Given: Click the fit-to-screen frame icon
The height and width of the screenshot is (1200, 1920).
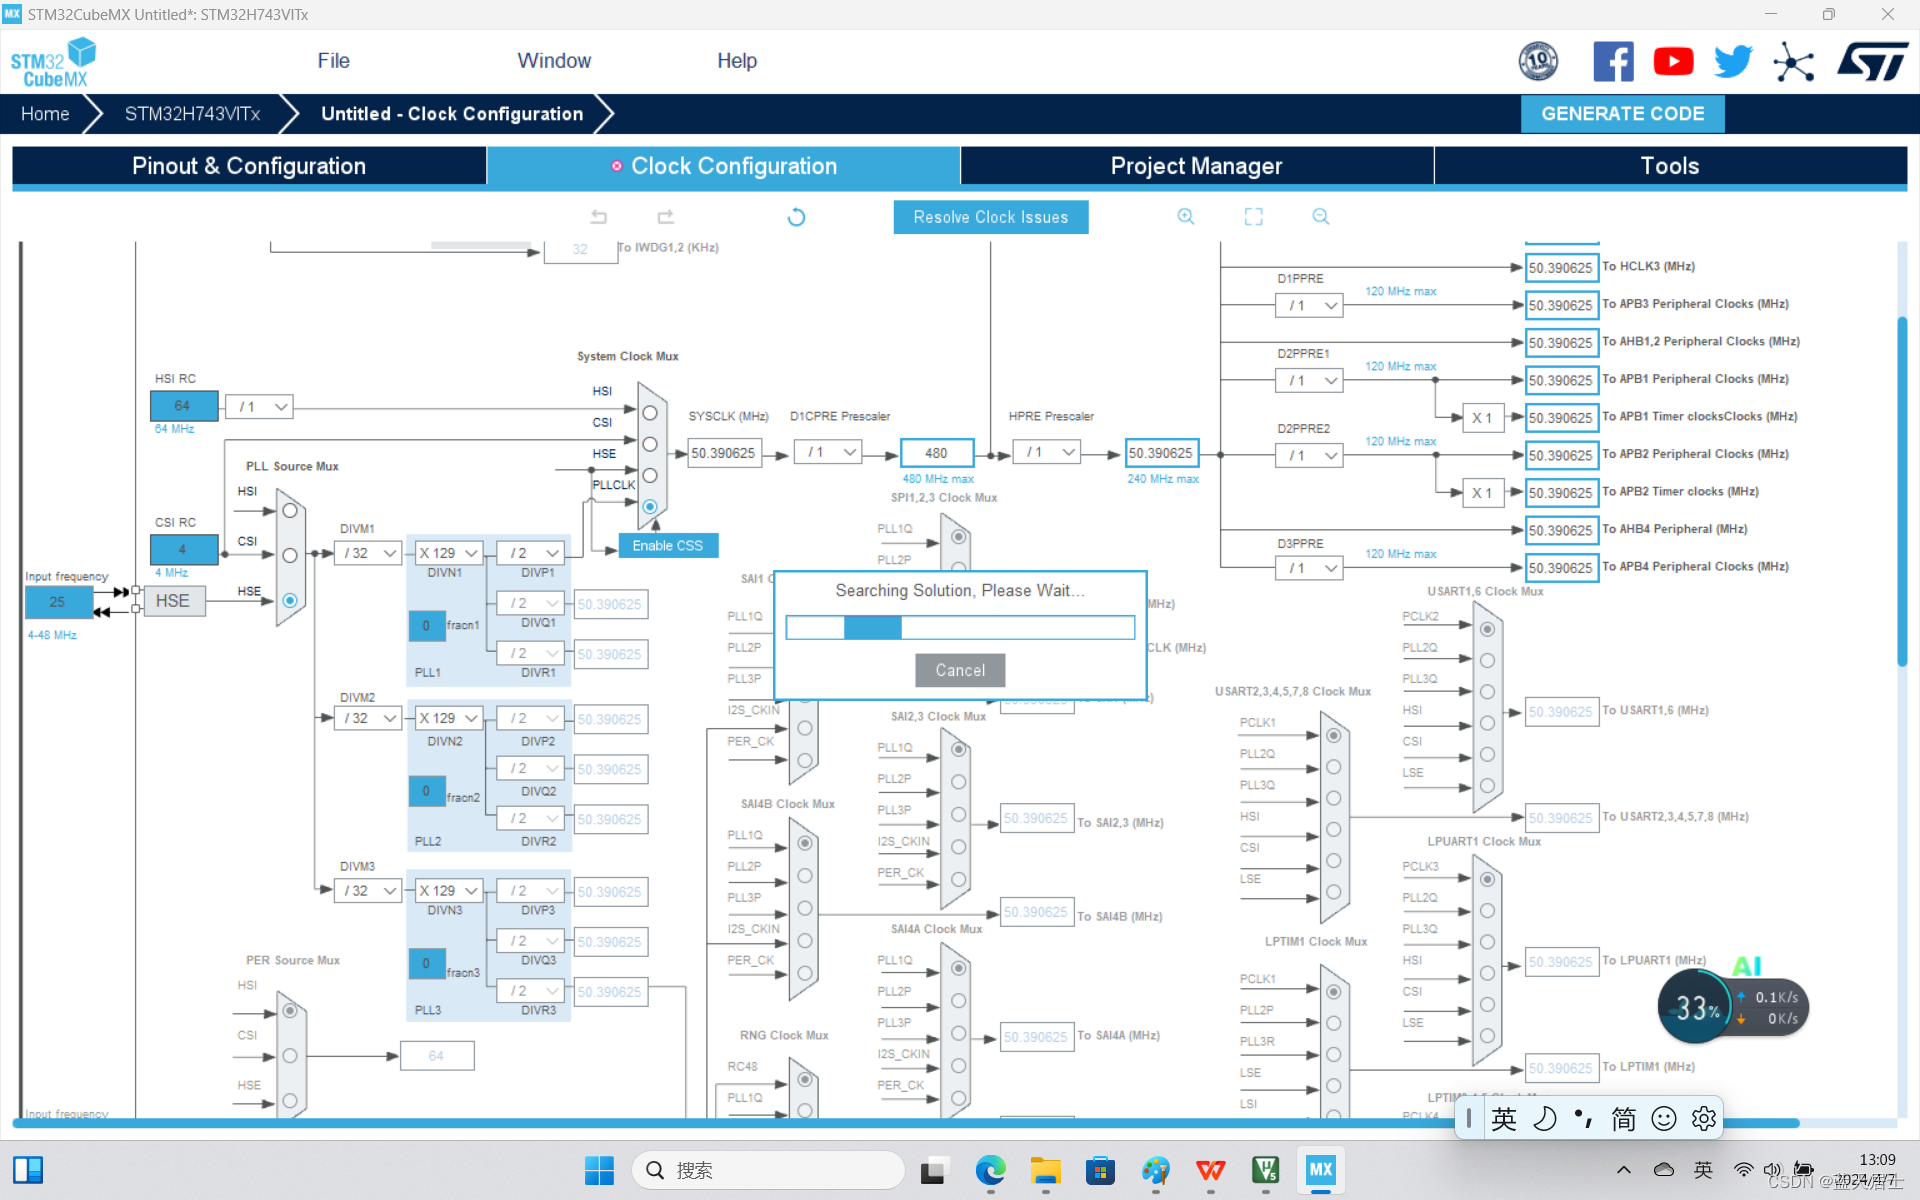Looking at the screenshot, I should [1253, 217].
